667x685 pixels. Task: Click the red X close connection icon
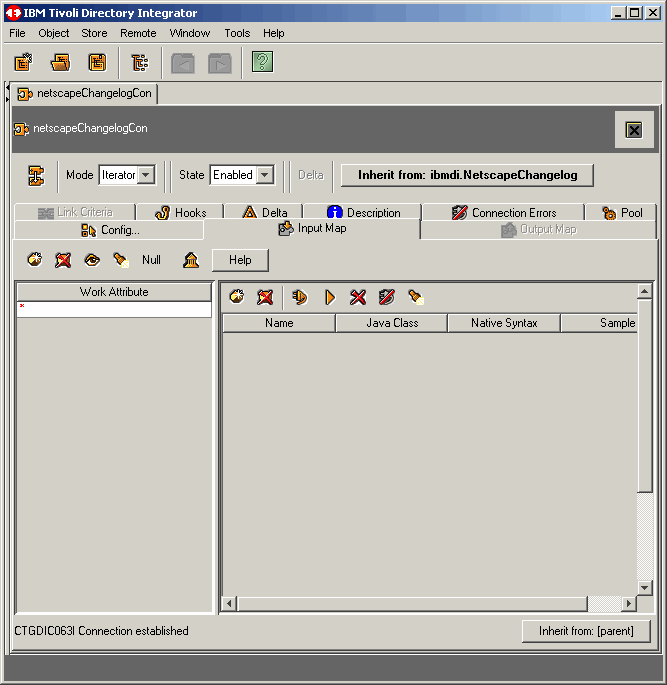pos(358,297)
